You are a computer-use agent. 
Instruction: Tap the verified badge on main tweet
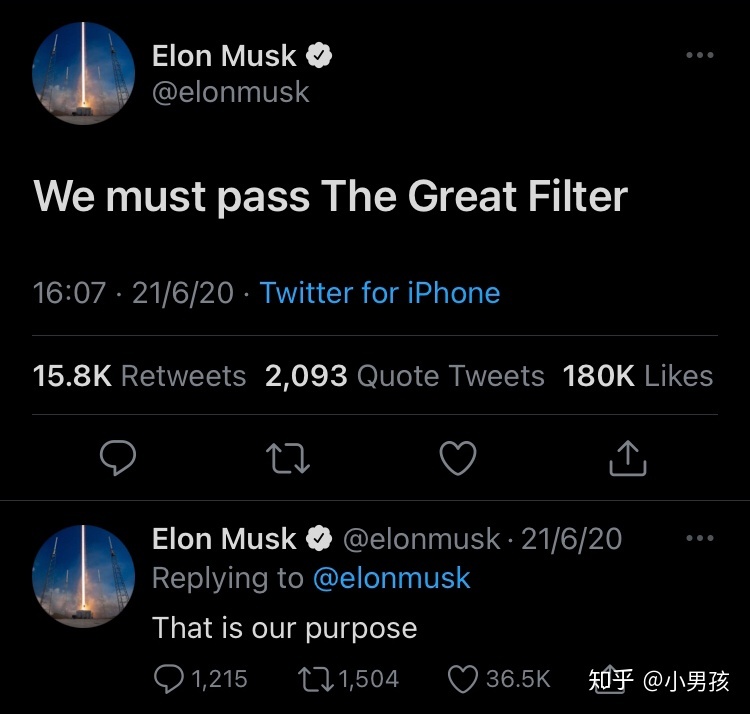tap(319, 56)
